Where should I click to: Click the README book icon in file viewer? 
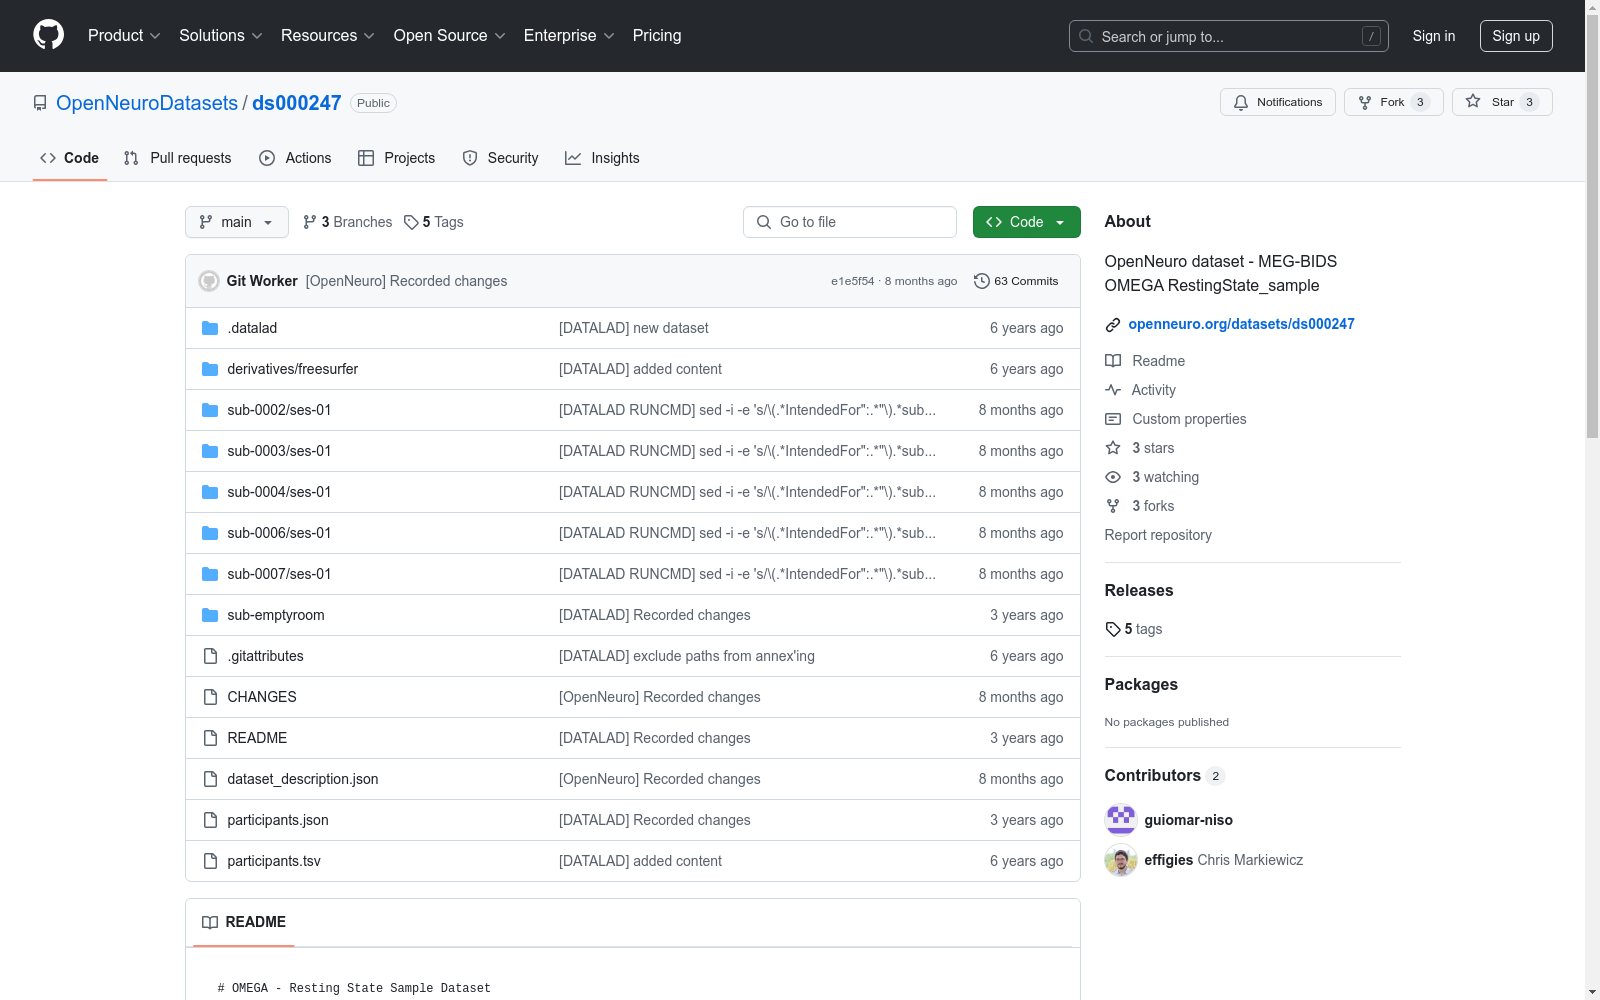[210, 922]
